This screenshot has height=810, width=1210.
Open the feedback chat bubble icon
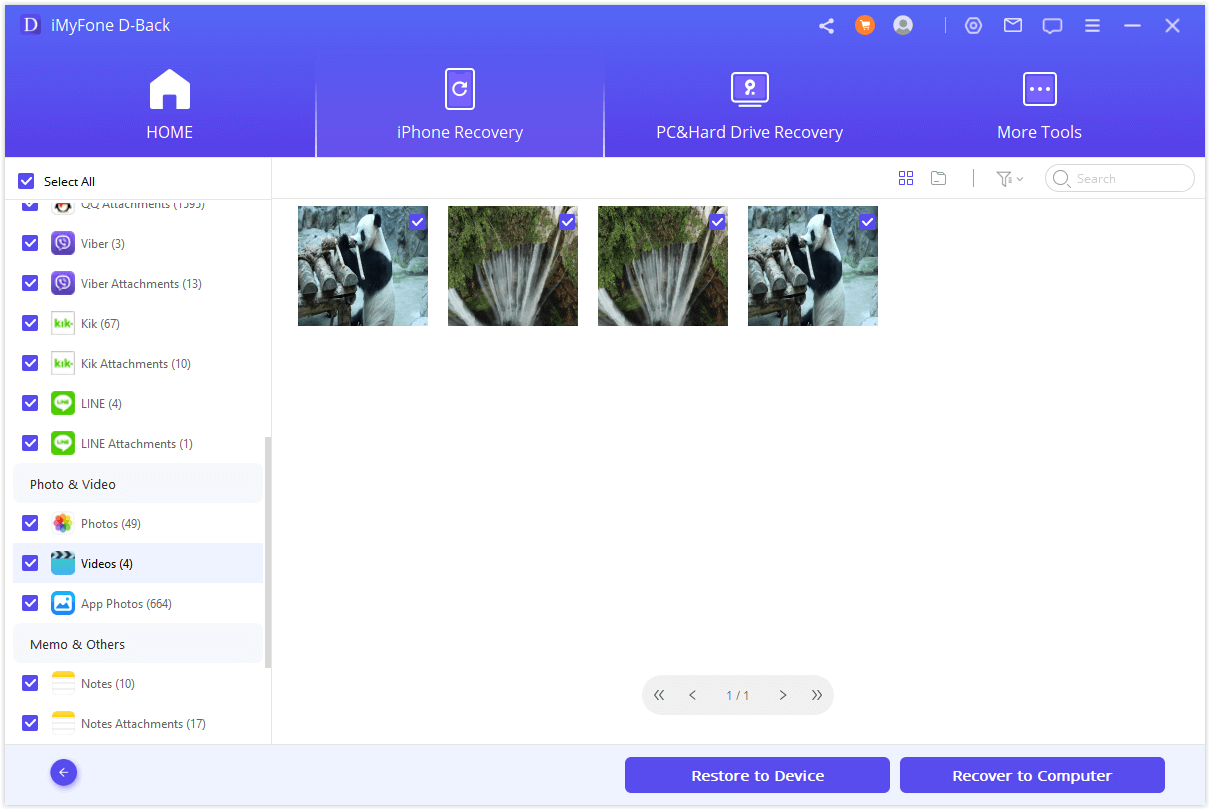coord(1052,26)
